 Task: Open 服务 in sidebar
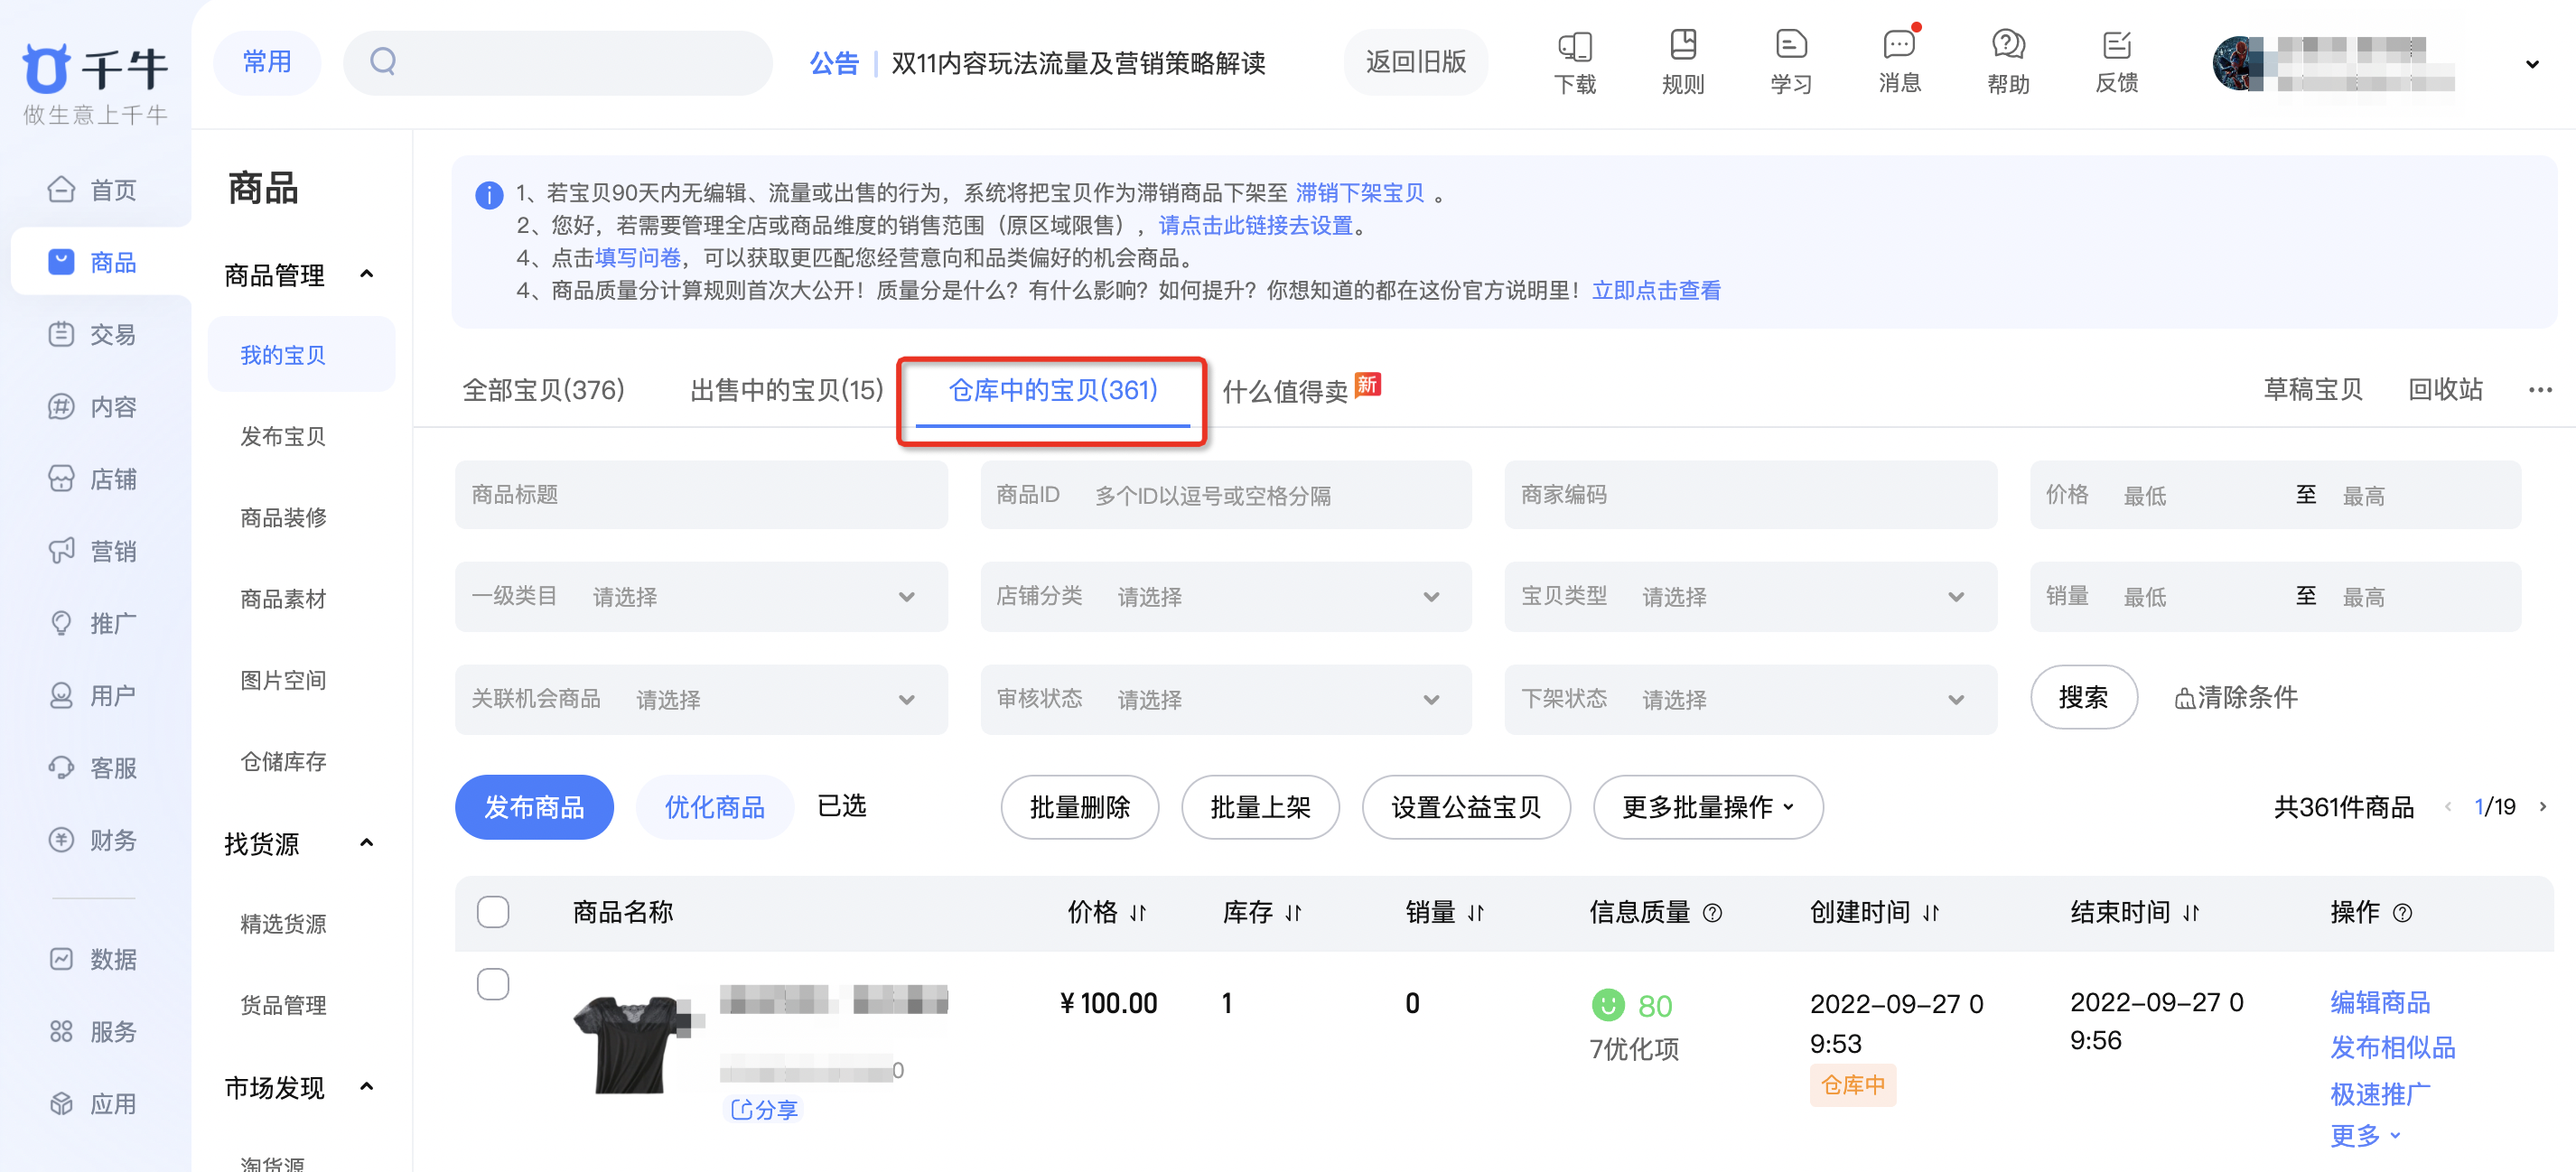click(93, 1031)
